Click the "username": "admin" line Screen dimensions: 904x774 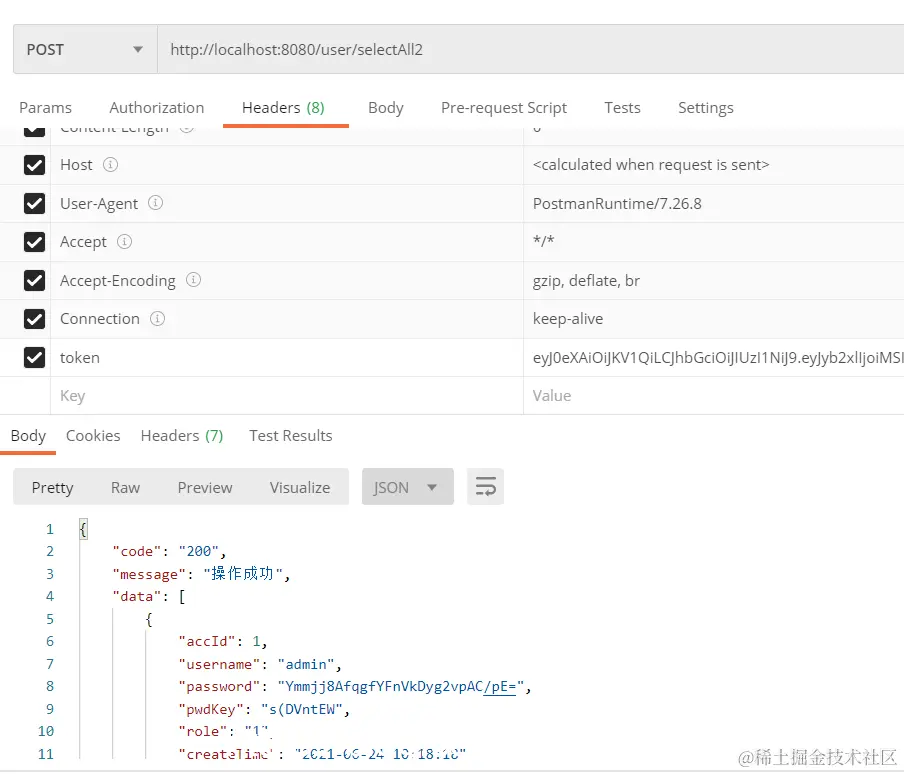[x=260, y=664]
